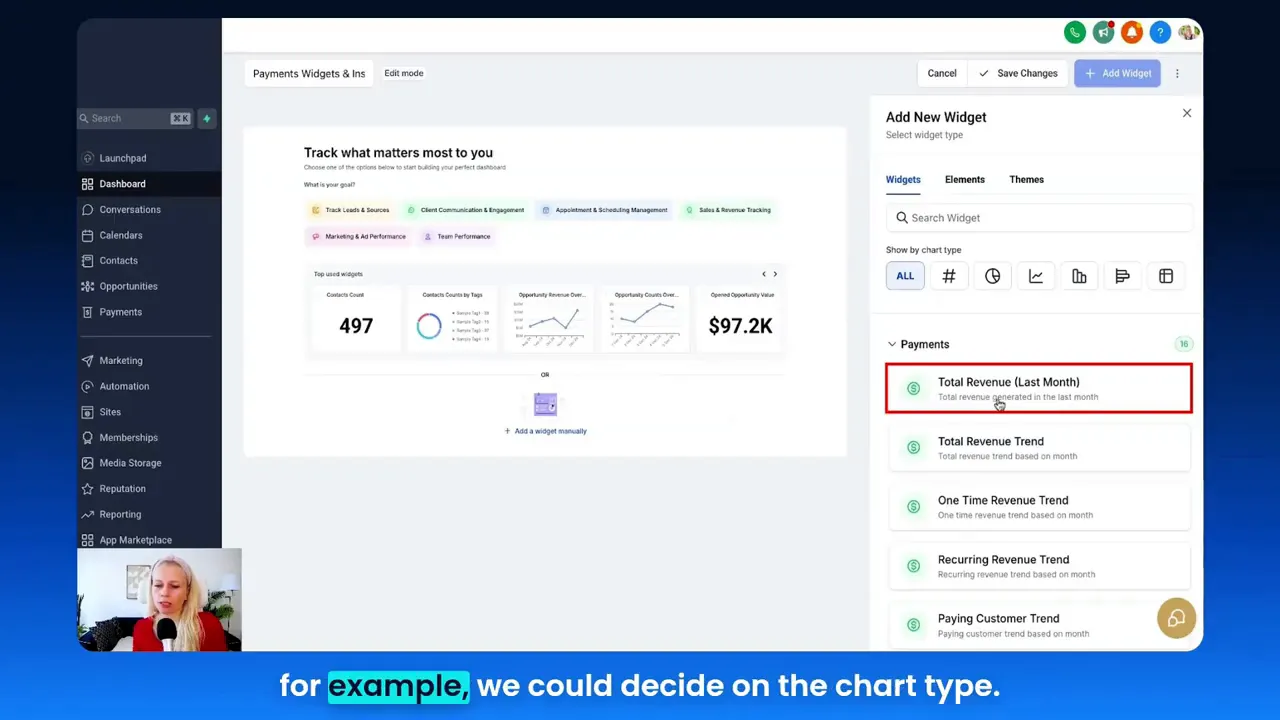The image size is (1280, 720).
Task: Select One Time Revenue Trend widget
Action: (x=1039, y=507)
